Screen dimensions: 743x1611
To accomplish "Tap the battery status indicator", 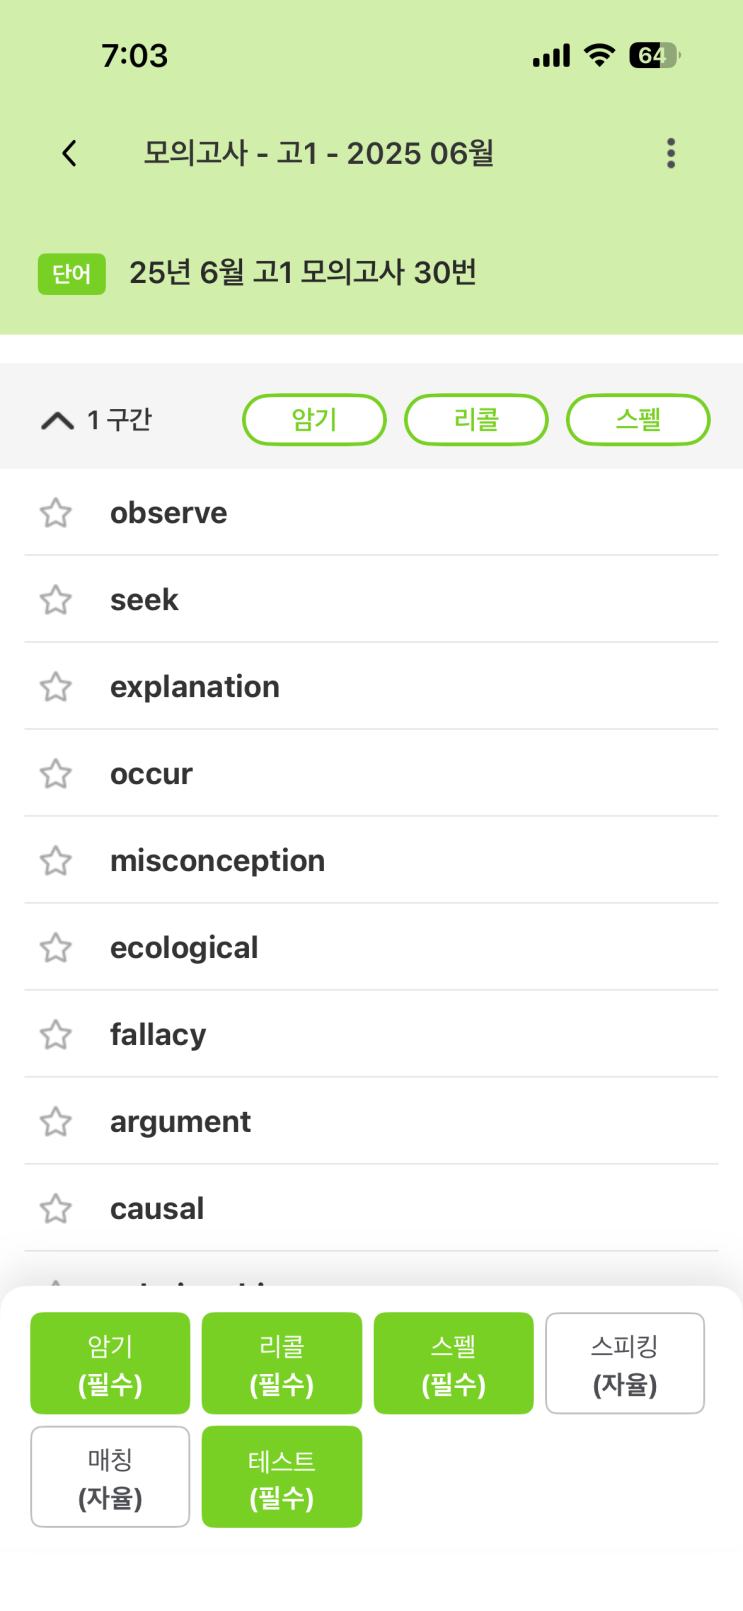I will click(x=653, y=55).
